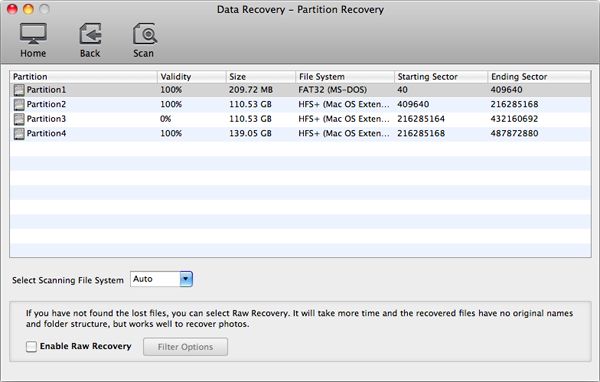
Task: Sort by the Validity column header
Action: pos(192,77)
